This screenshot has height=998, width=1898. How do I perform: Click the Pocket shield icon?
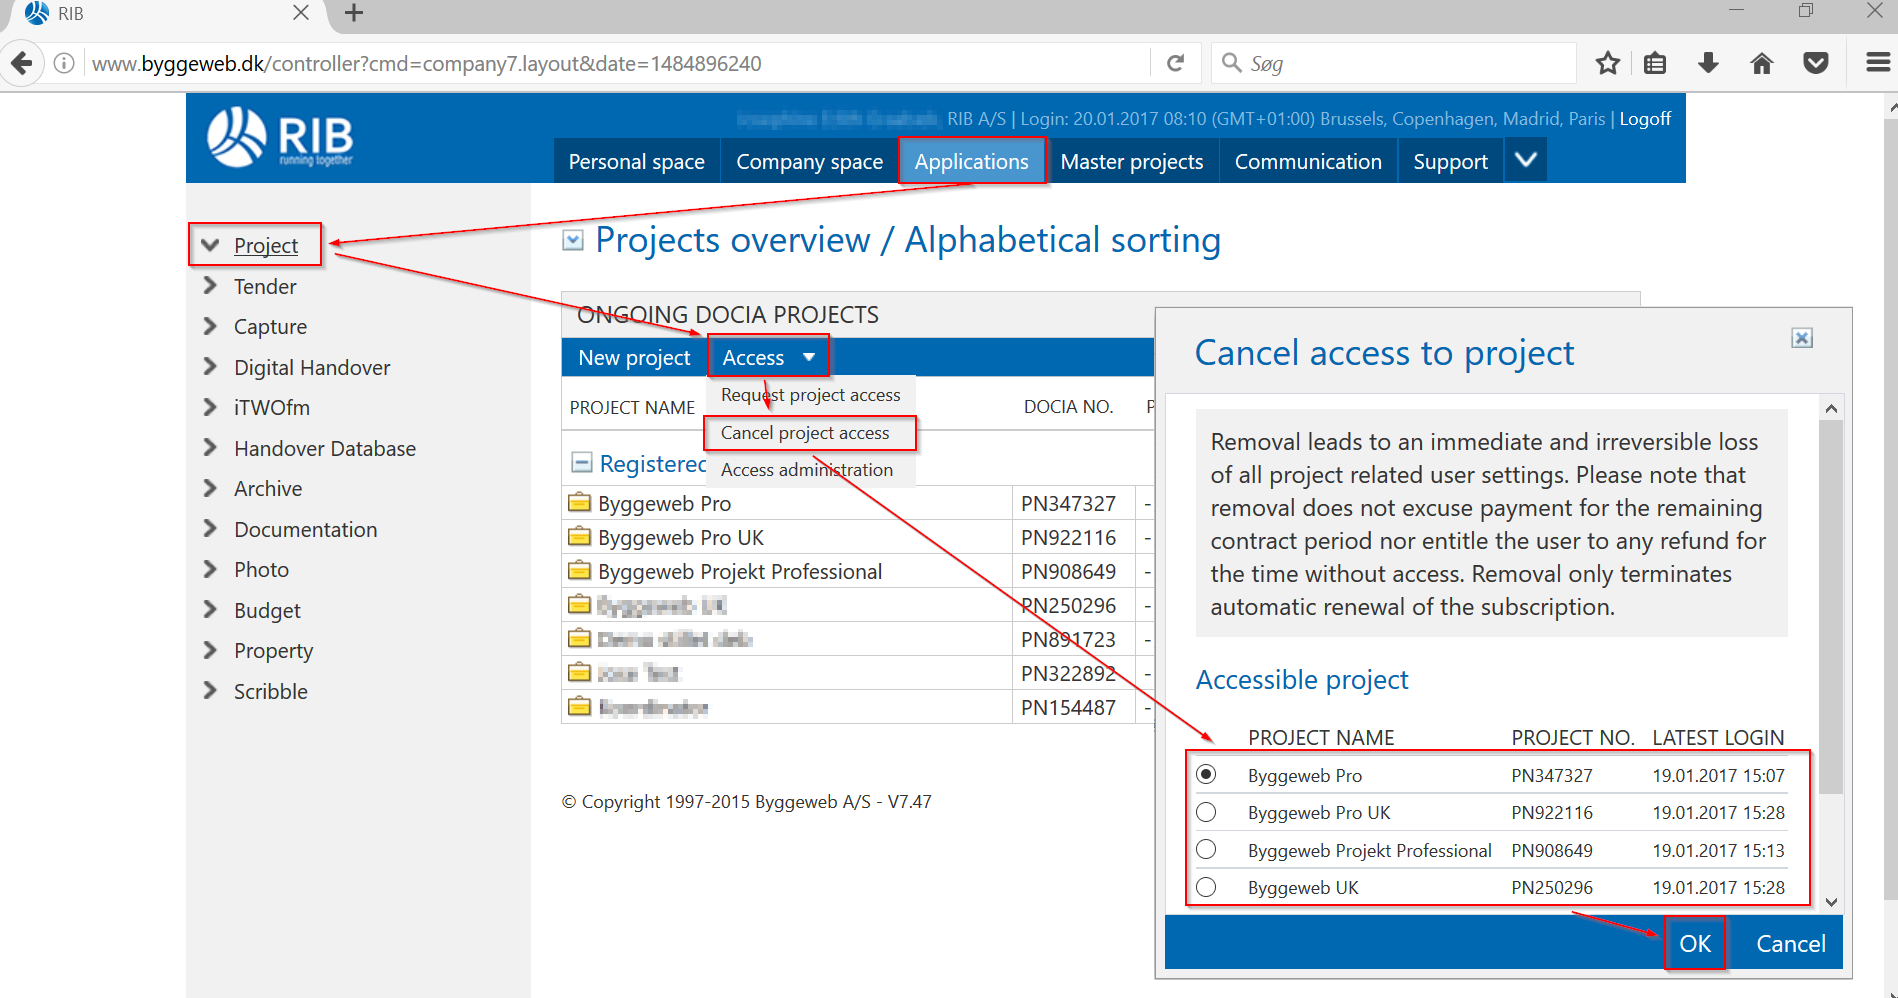click(1815, 64)
